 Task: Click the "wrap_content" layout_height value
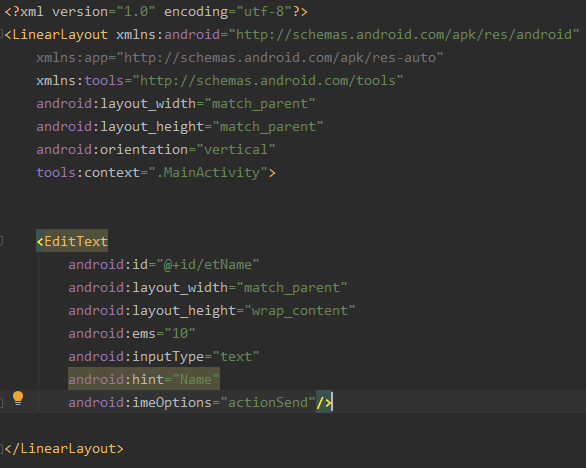[x=299, y=311]
